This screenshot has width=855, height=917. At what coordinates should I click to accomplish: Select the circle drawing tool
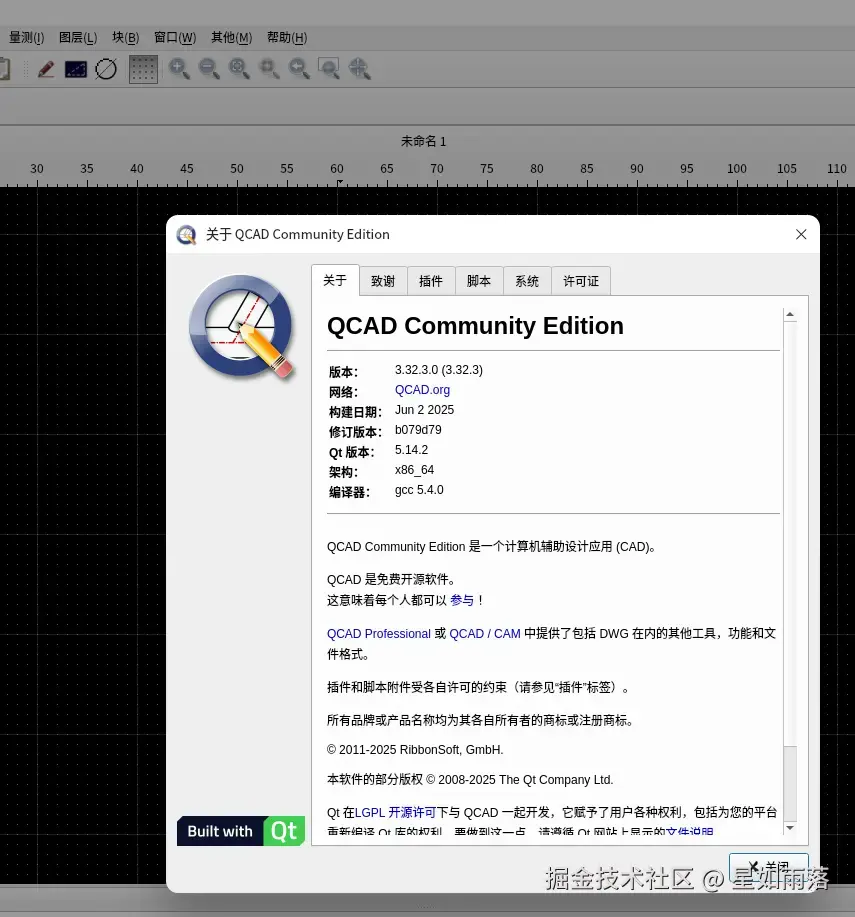coord(106,68)
